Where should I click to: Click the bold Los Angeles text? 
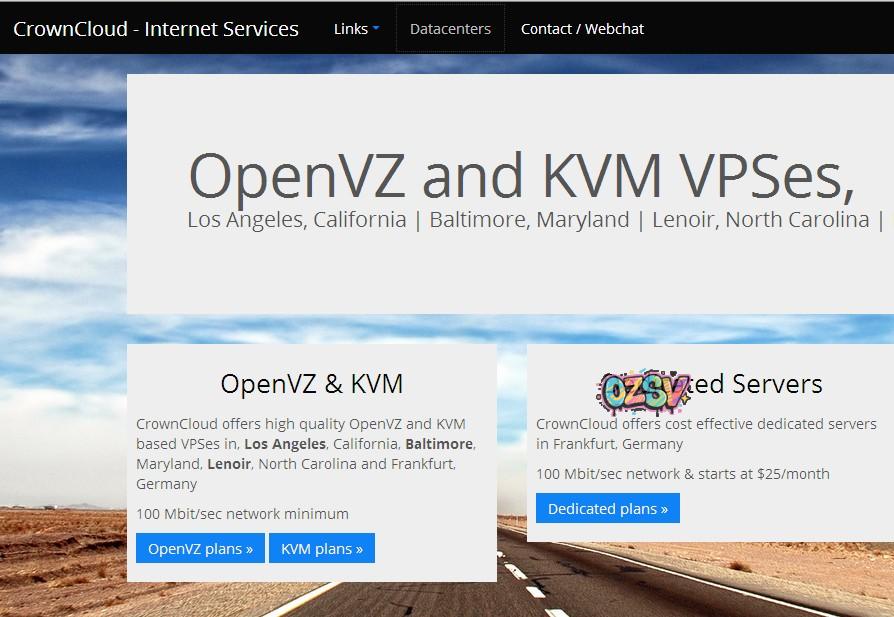[285, 444]
